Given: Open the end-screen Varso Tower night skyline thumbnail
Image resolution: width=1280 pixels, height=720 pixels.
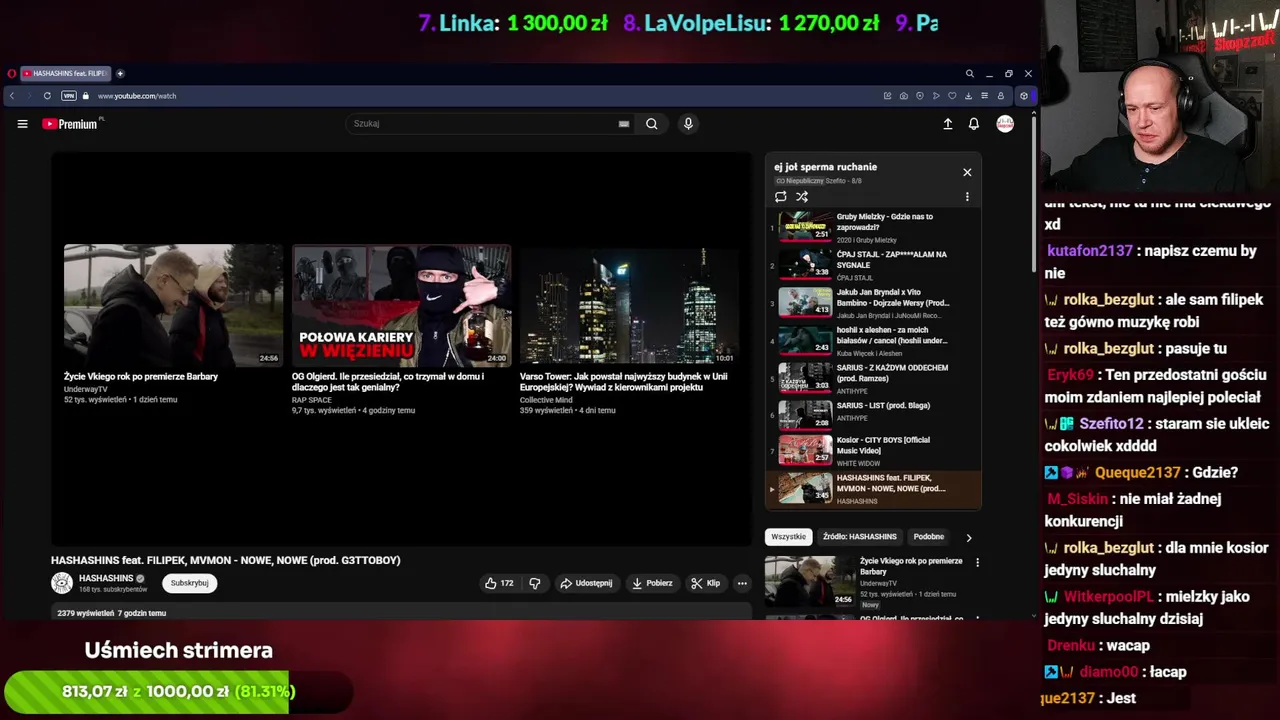Looking at the screenshot, I should click(629, 305).
